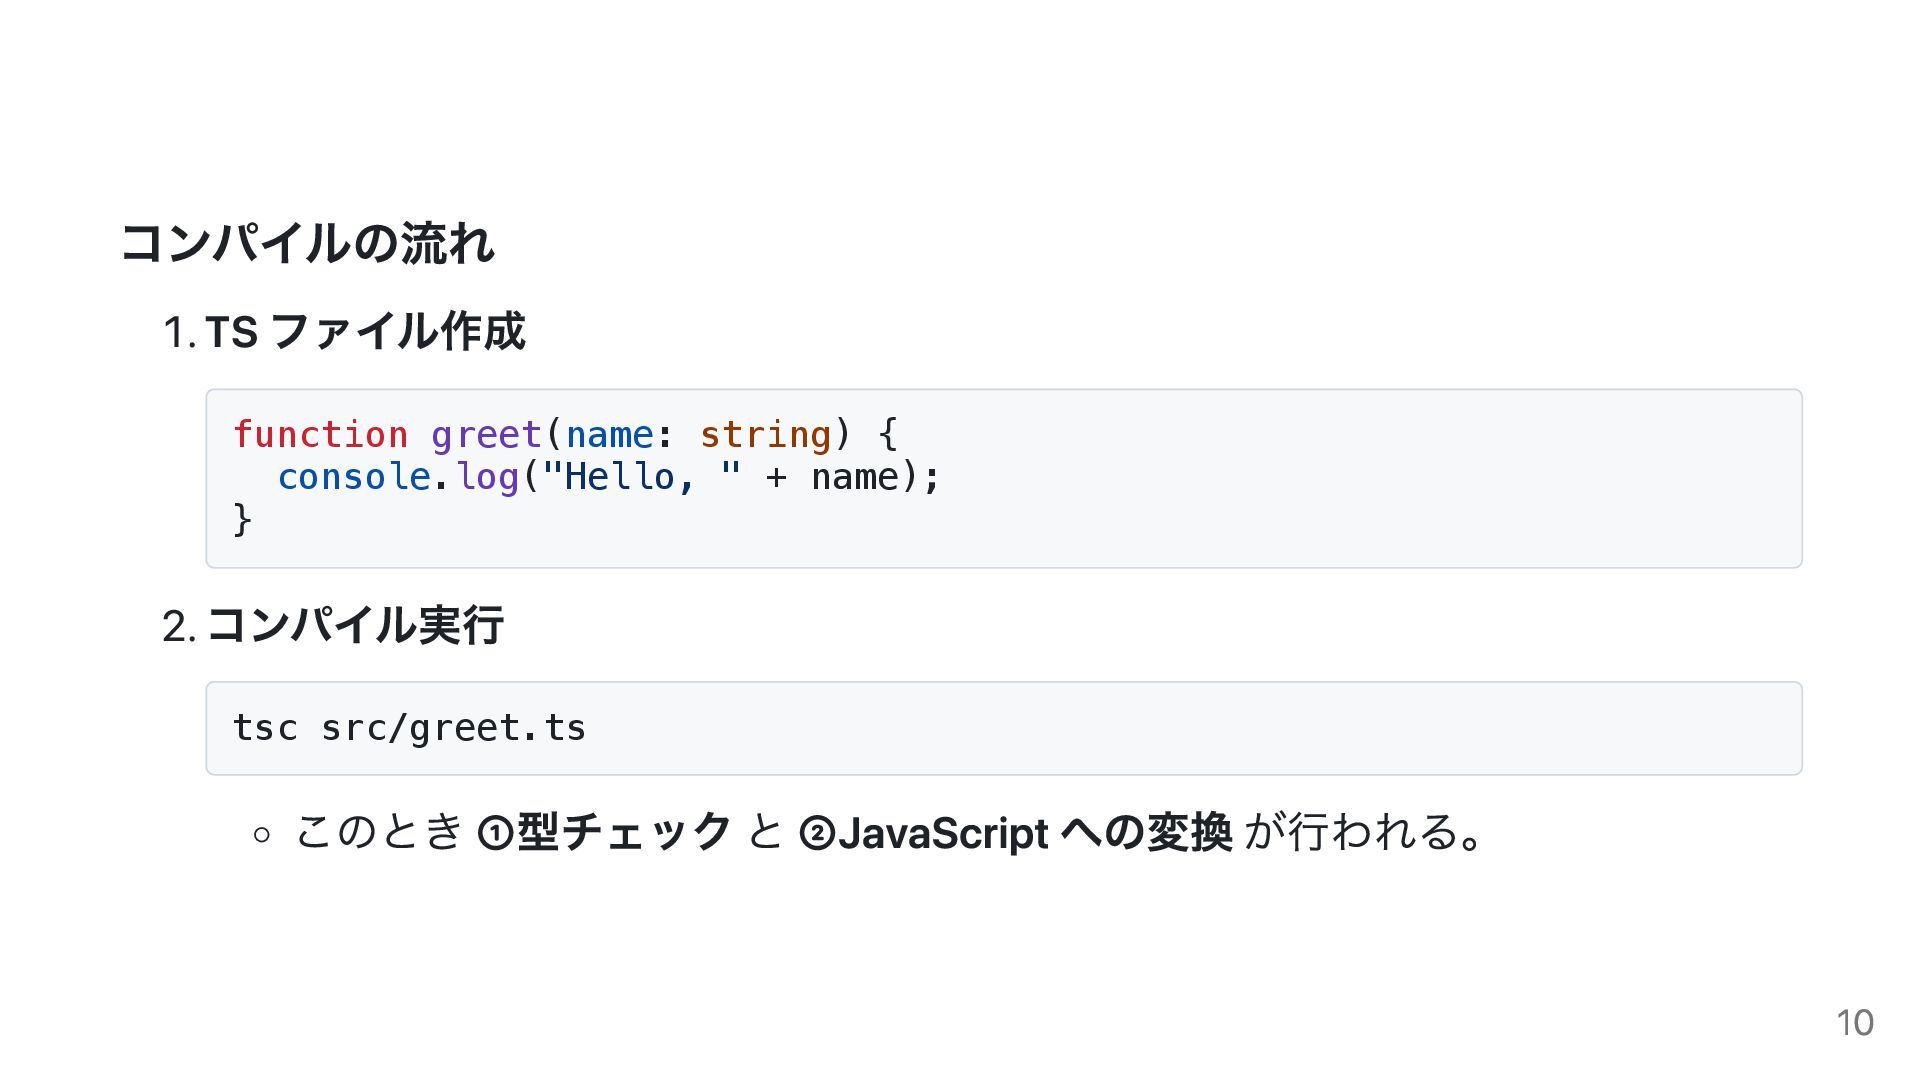This screenshot has height=1080, width=1920.
Task: Click the 'greet' function name in the code
Action: coord(486,436)
